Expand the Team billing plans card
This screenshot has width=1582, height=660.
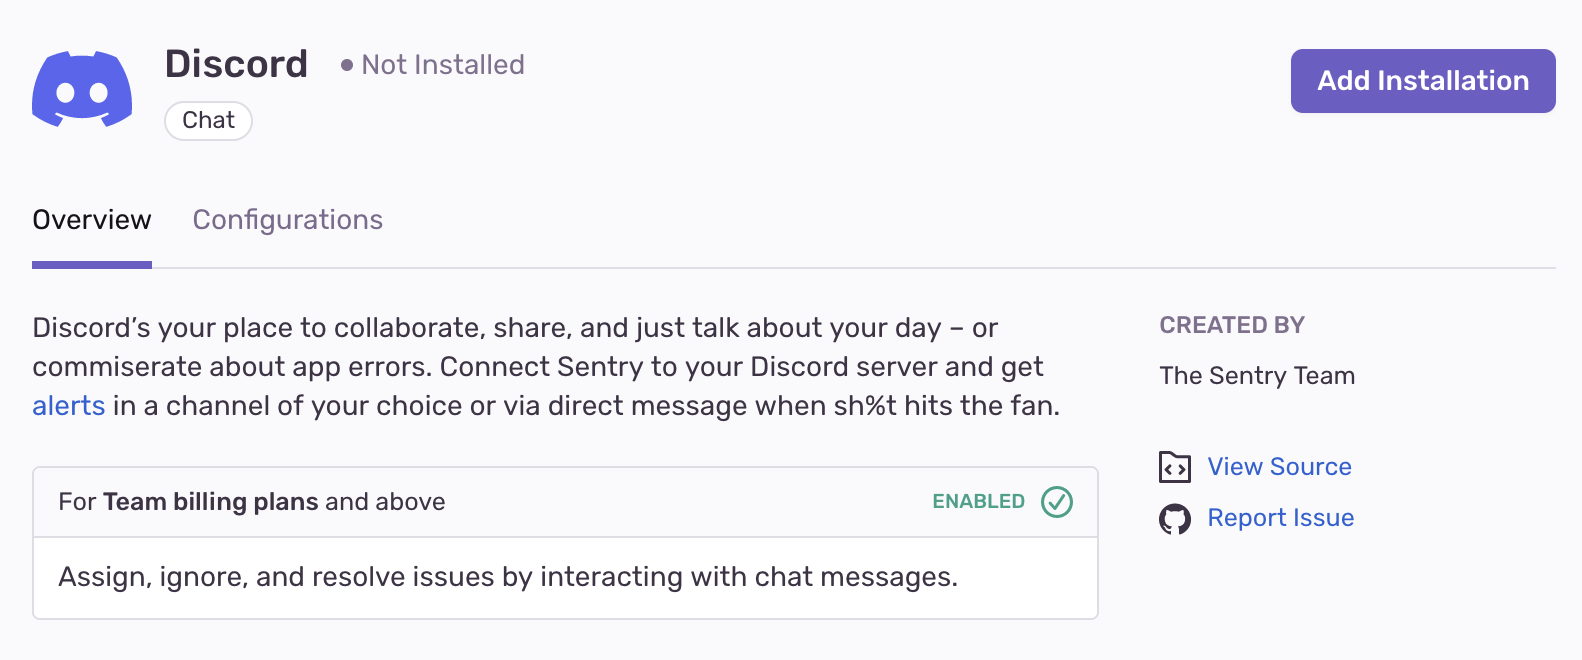coord(565,502)
